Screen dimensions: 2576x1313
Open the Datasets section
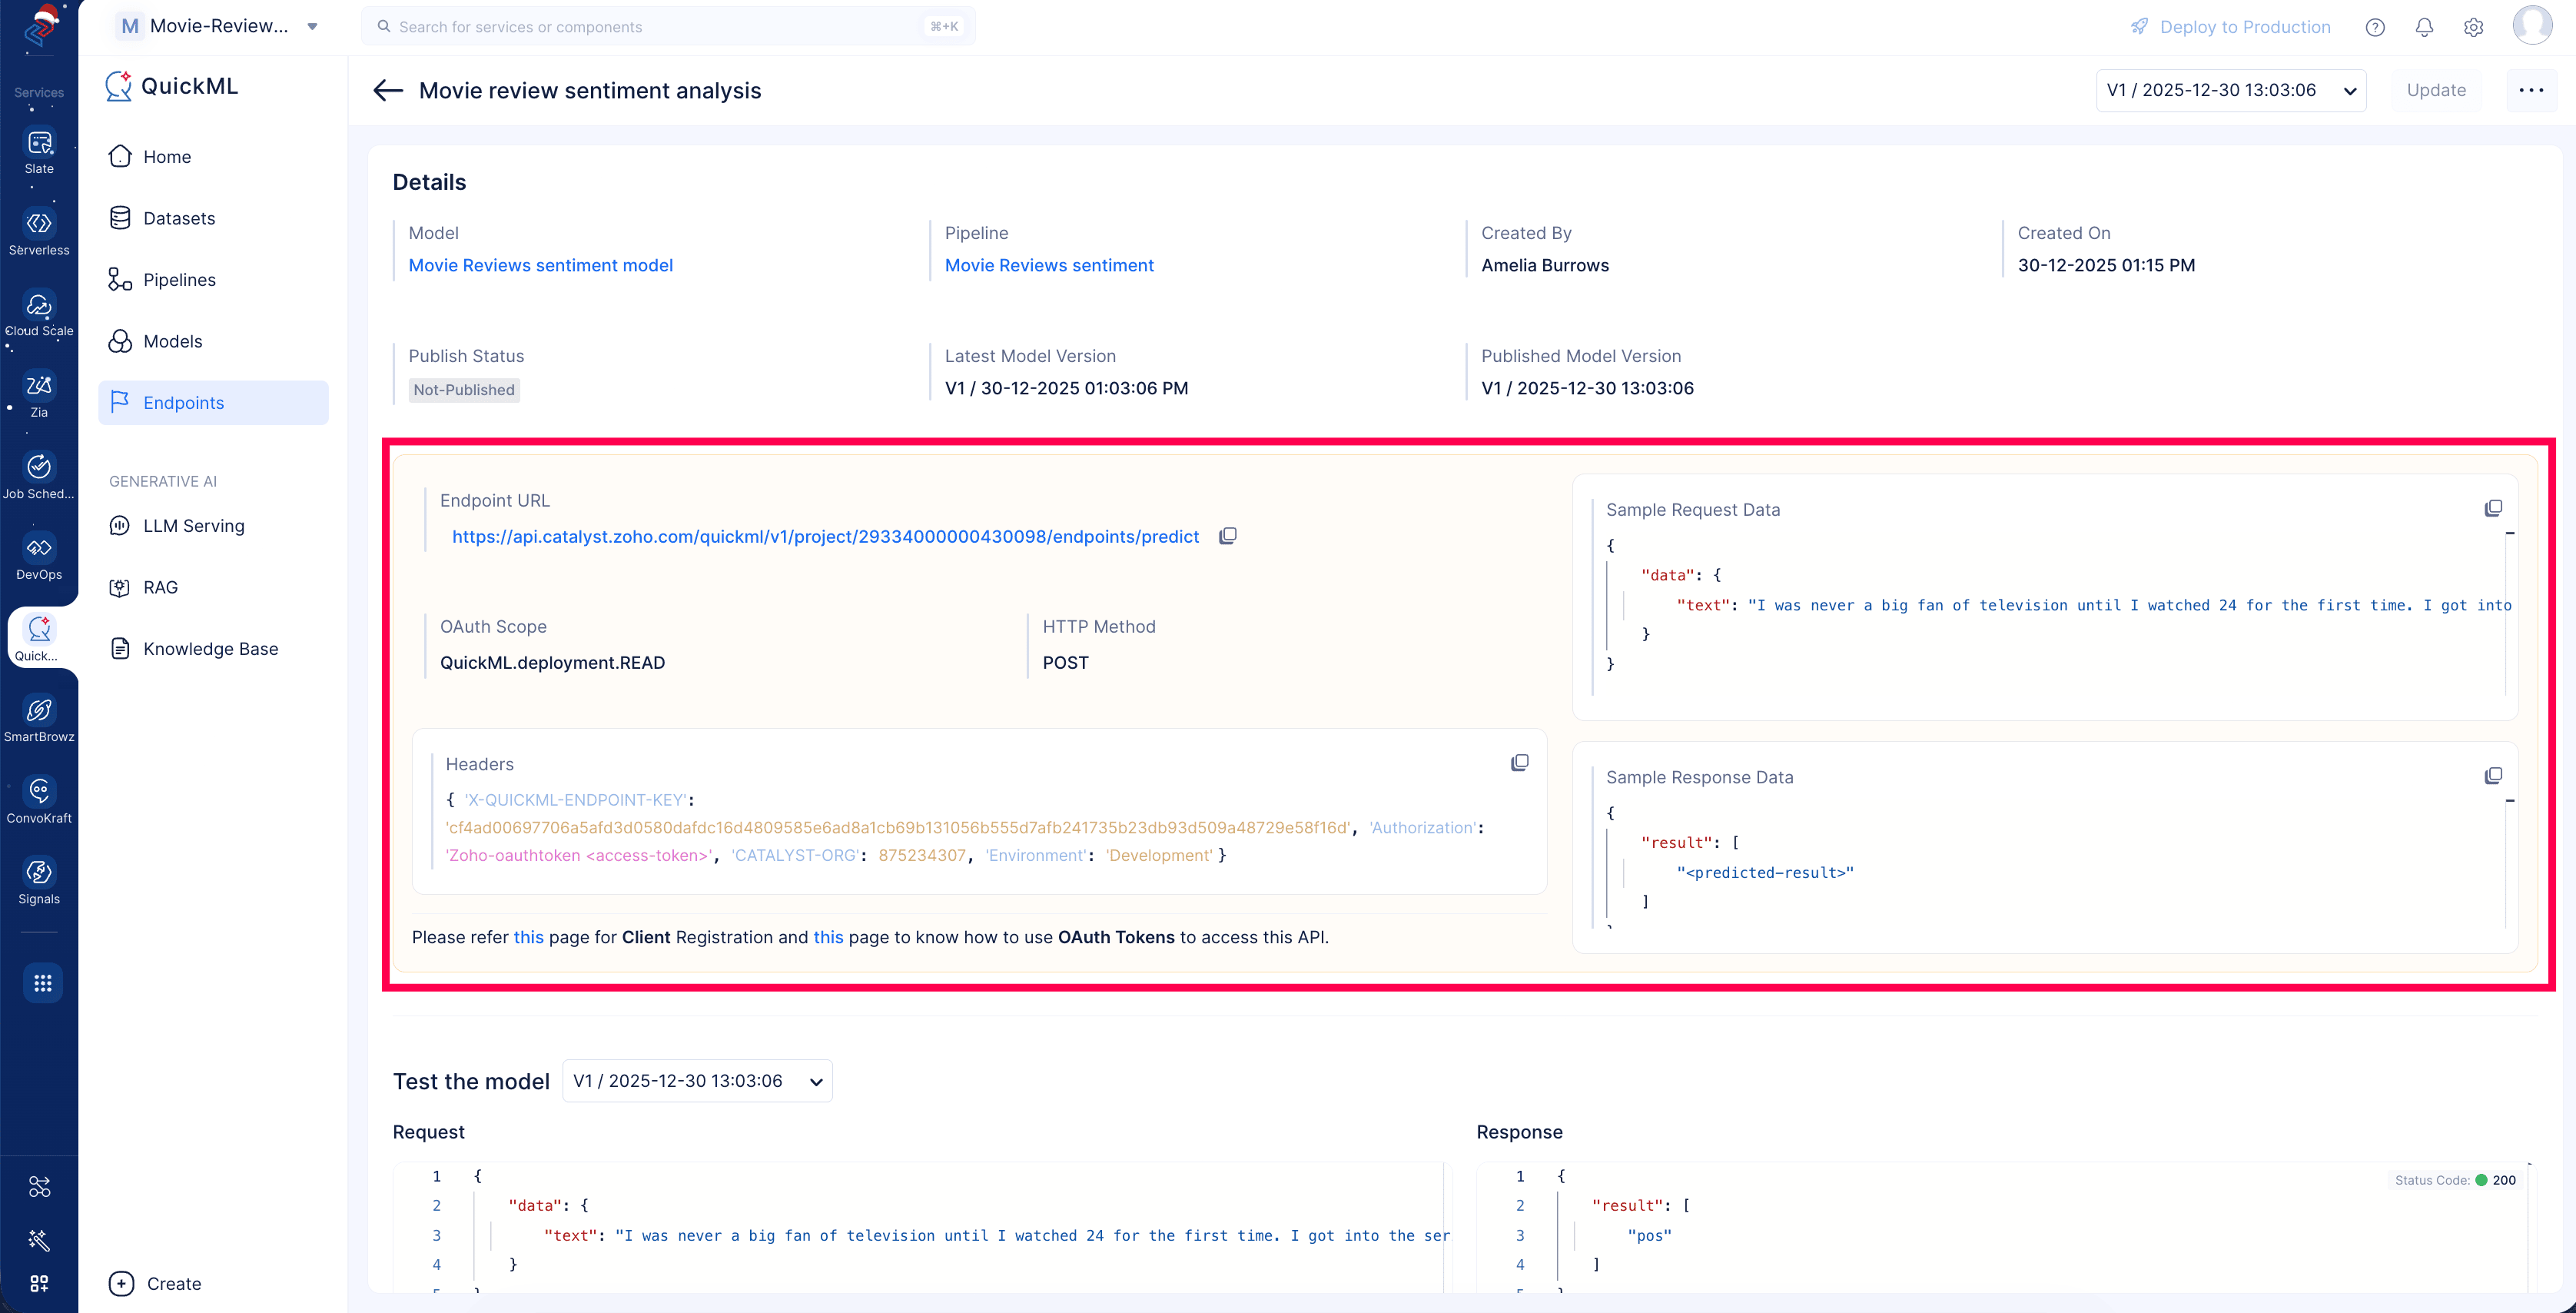click(213, 218)
